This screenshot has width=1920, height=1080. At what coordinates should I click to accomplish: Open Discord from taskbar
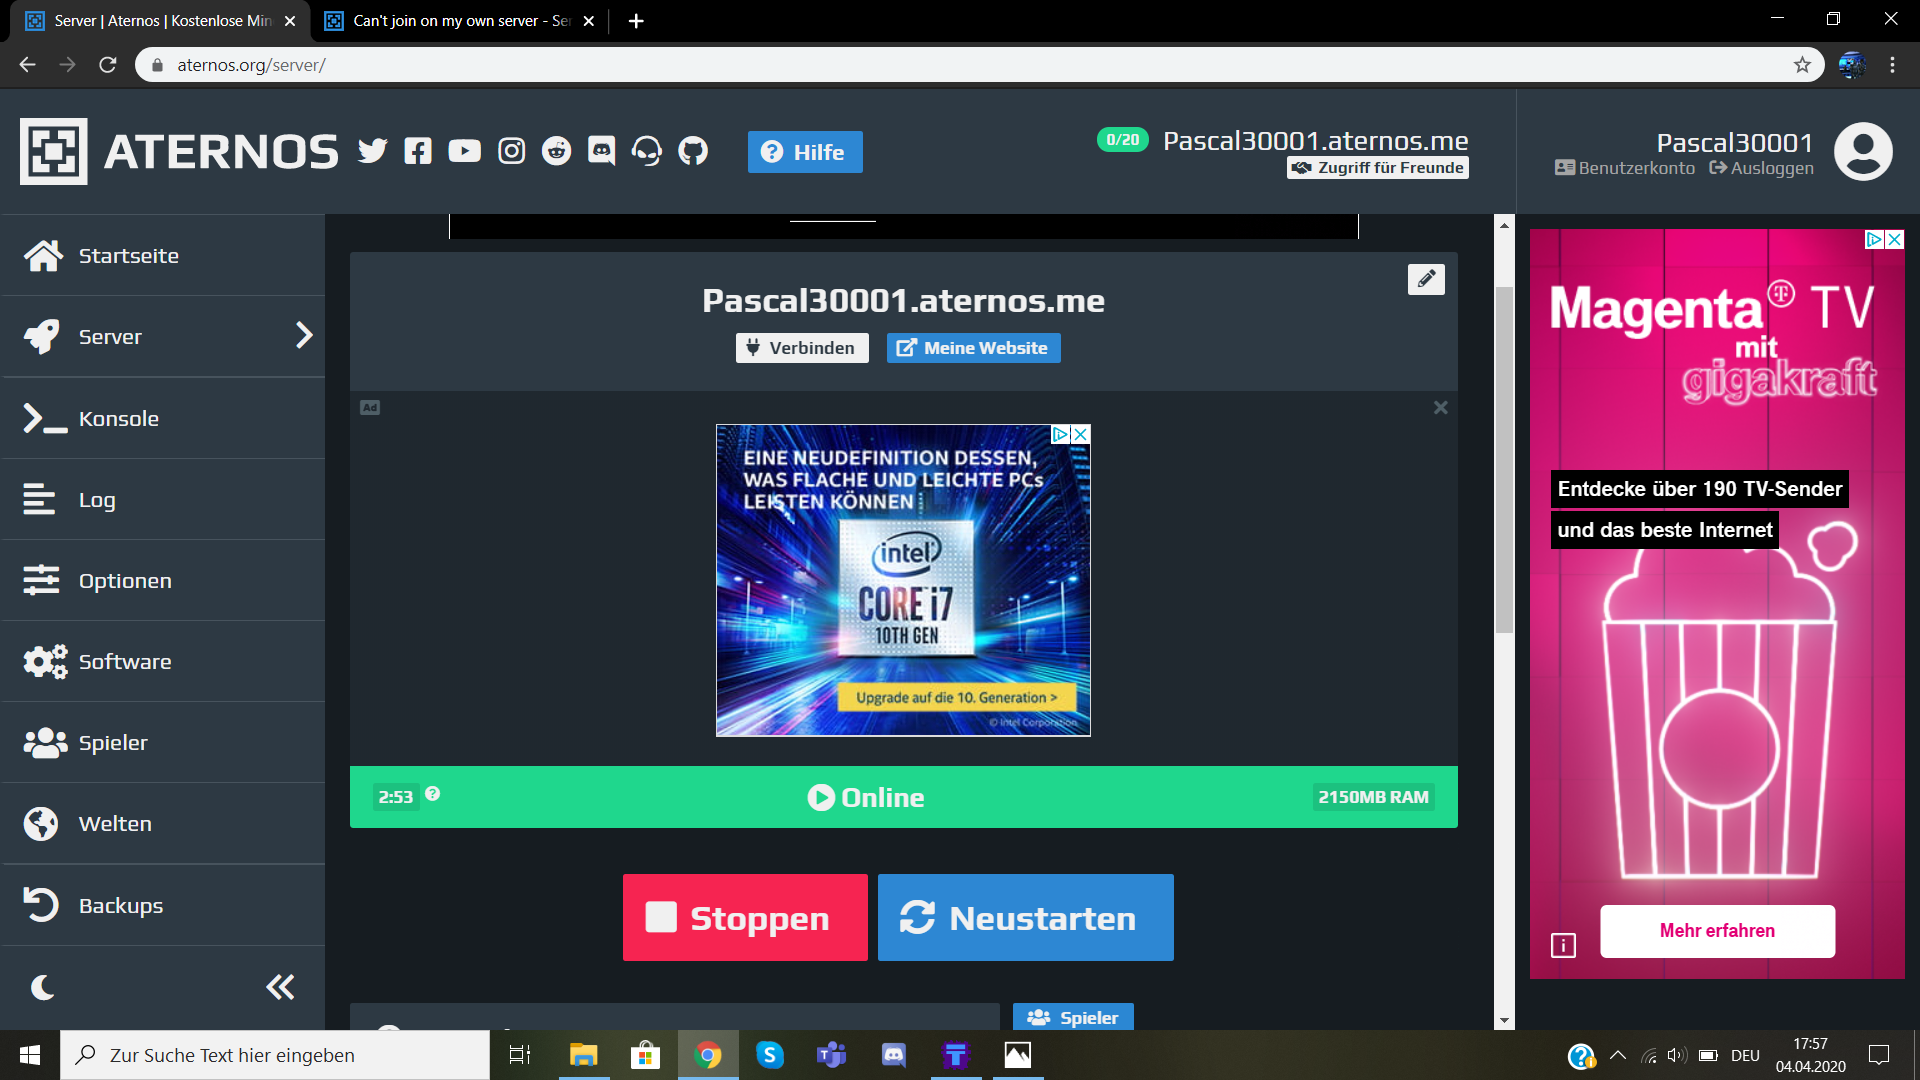pyautogui.click(x=893, y=1055)
